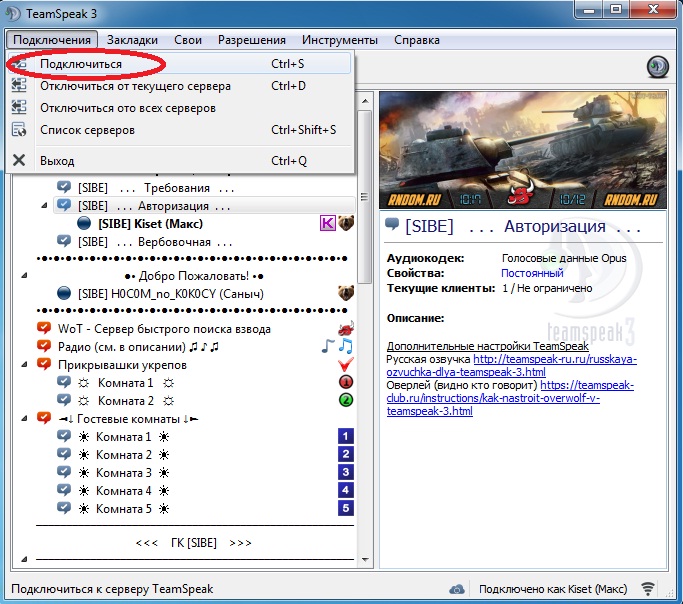Select Радио (см. в описании) channel
This screenshot has width=683, height=604.
139,347
